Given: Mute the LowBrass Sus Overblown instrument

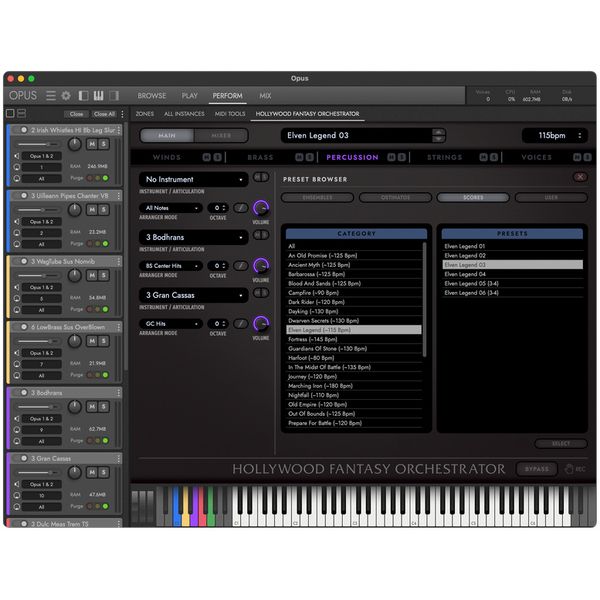Looking at the screenshot, I should click(92, 341).
